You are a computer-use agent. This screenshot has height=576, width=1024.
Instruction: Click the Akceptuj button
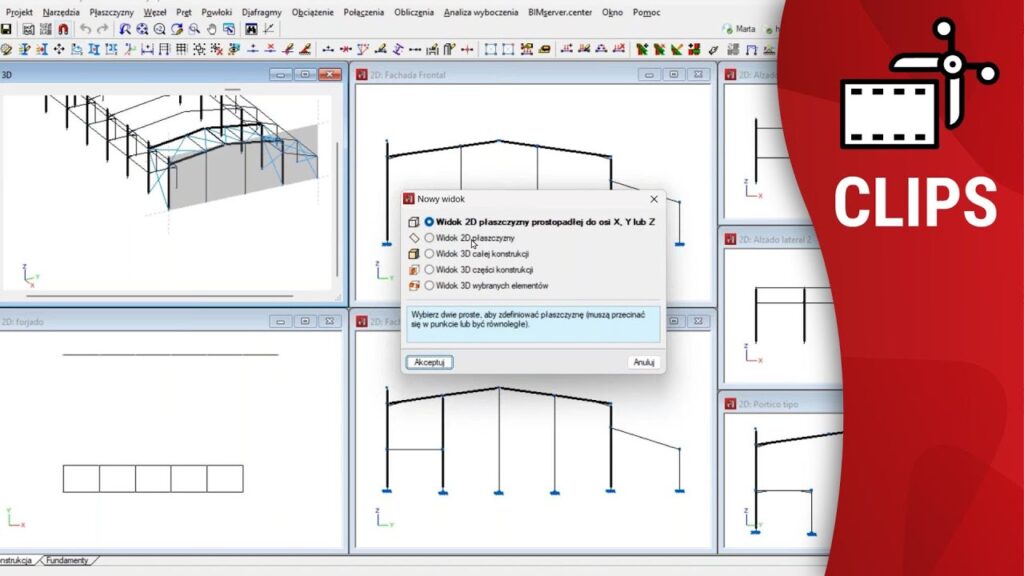[x=430, y=362]
